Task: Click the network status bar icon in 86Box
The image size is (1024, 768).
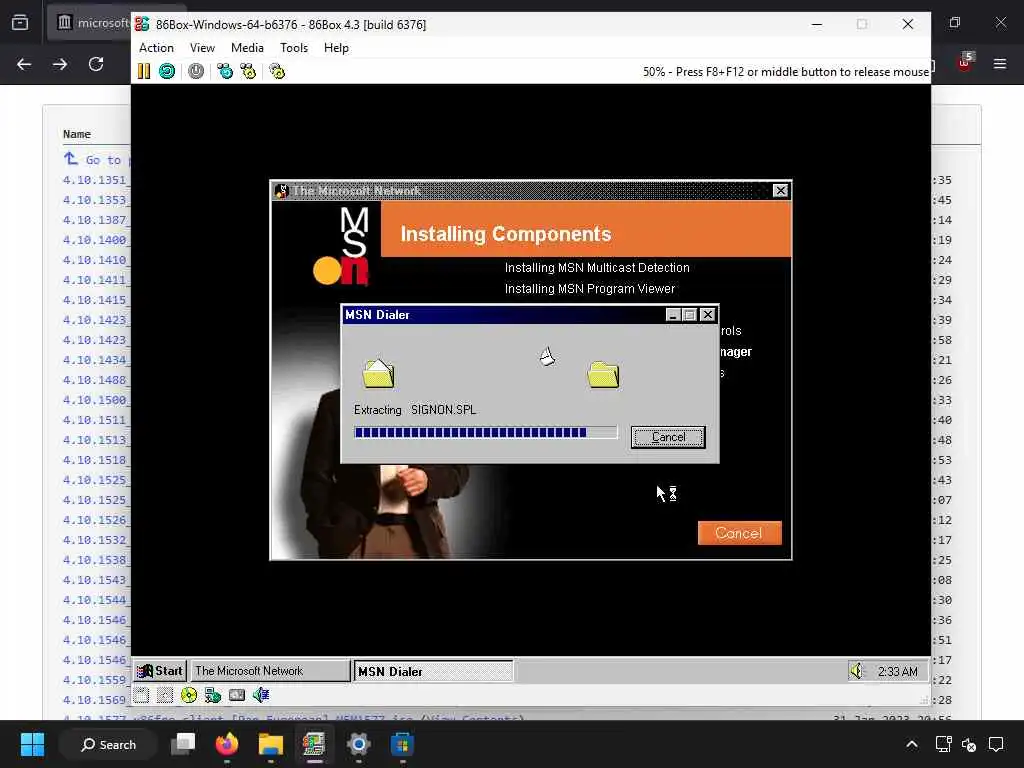Action: [213, 695]
